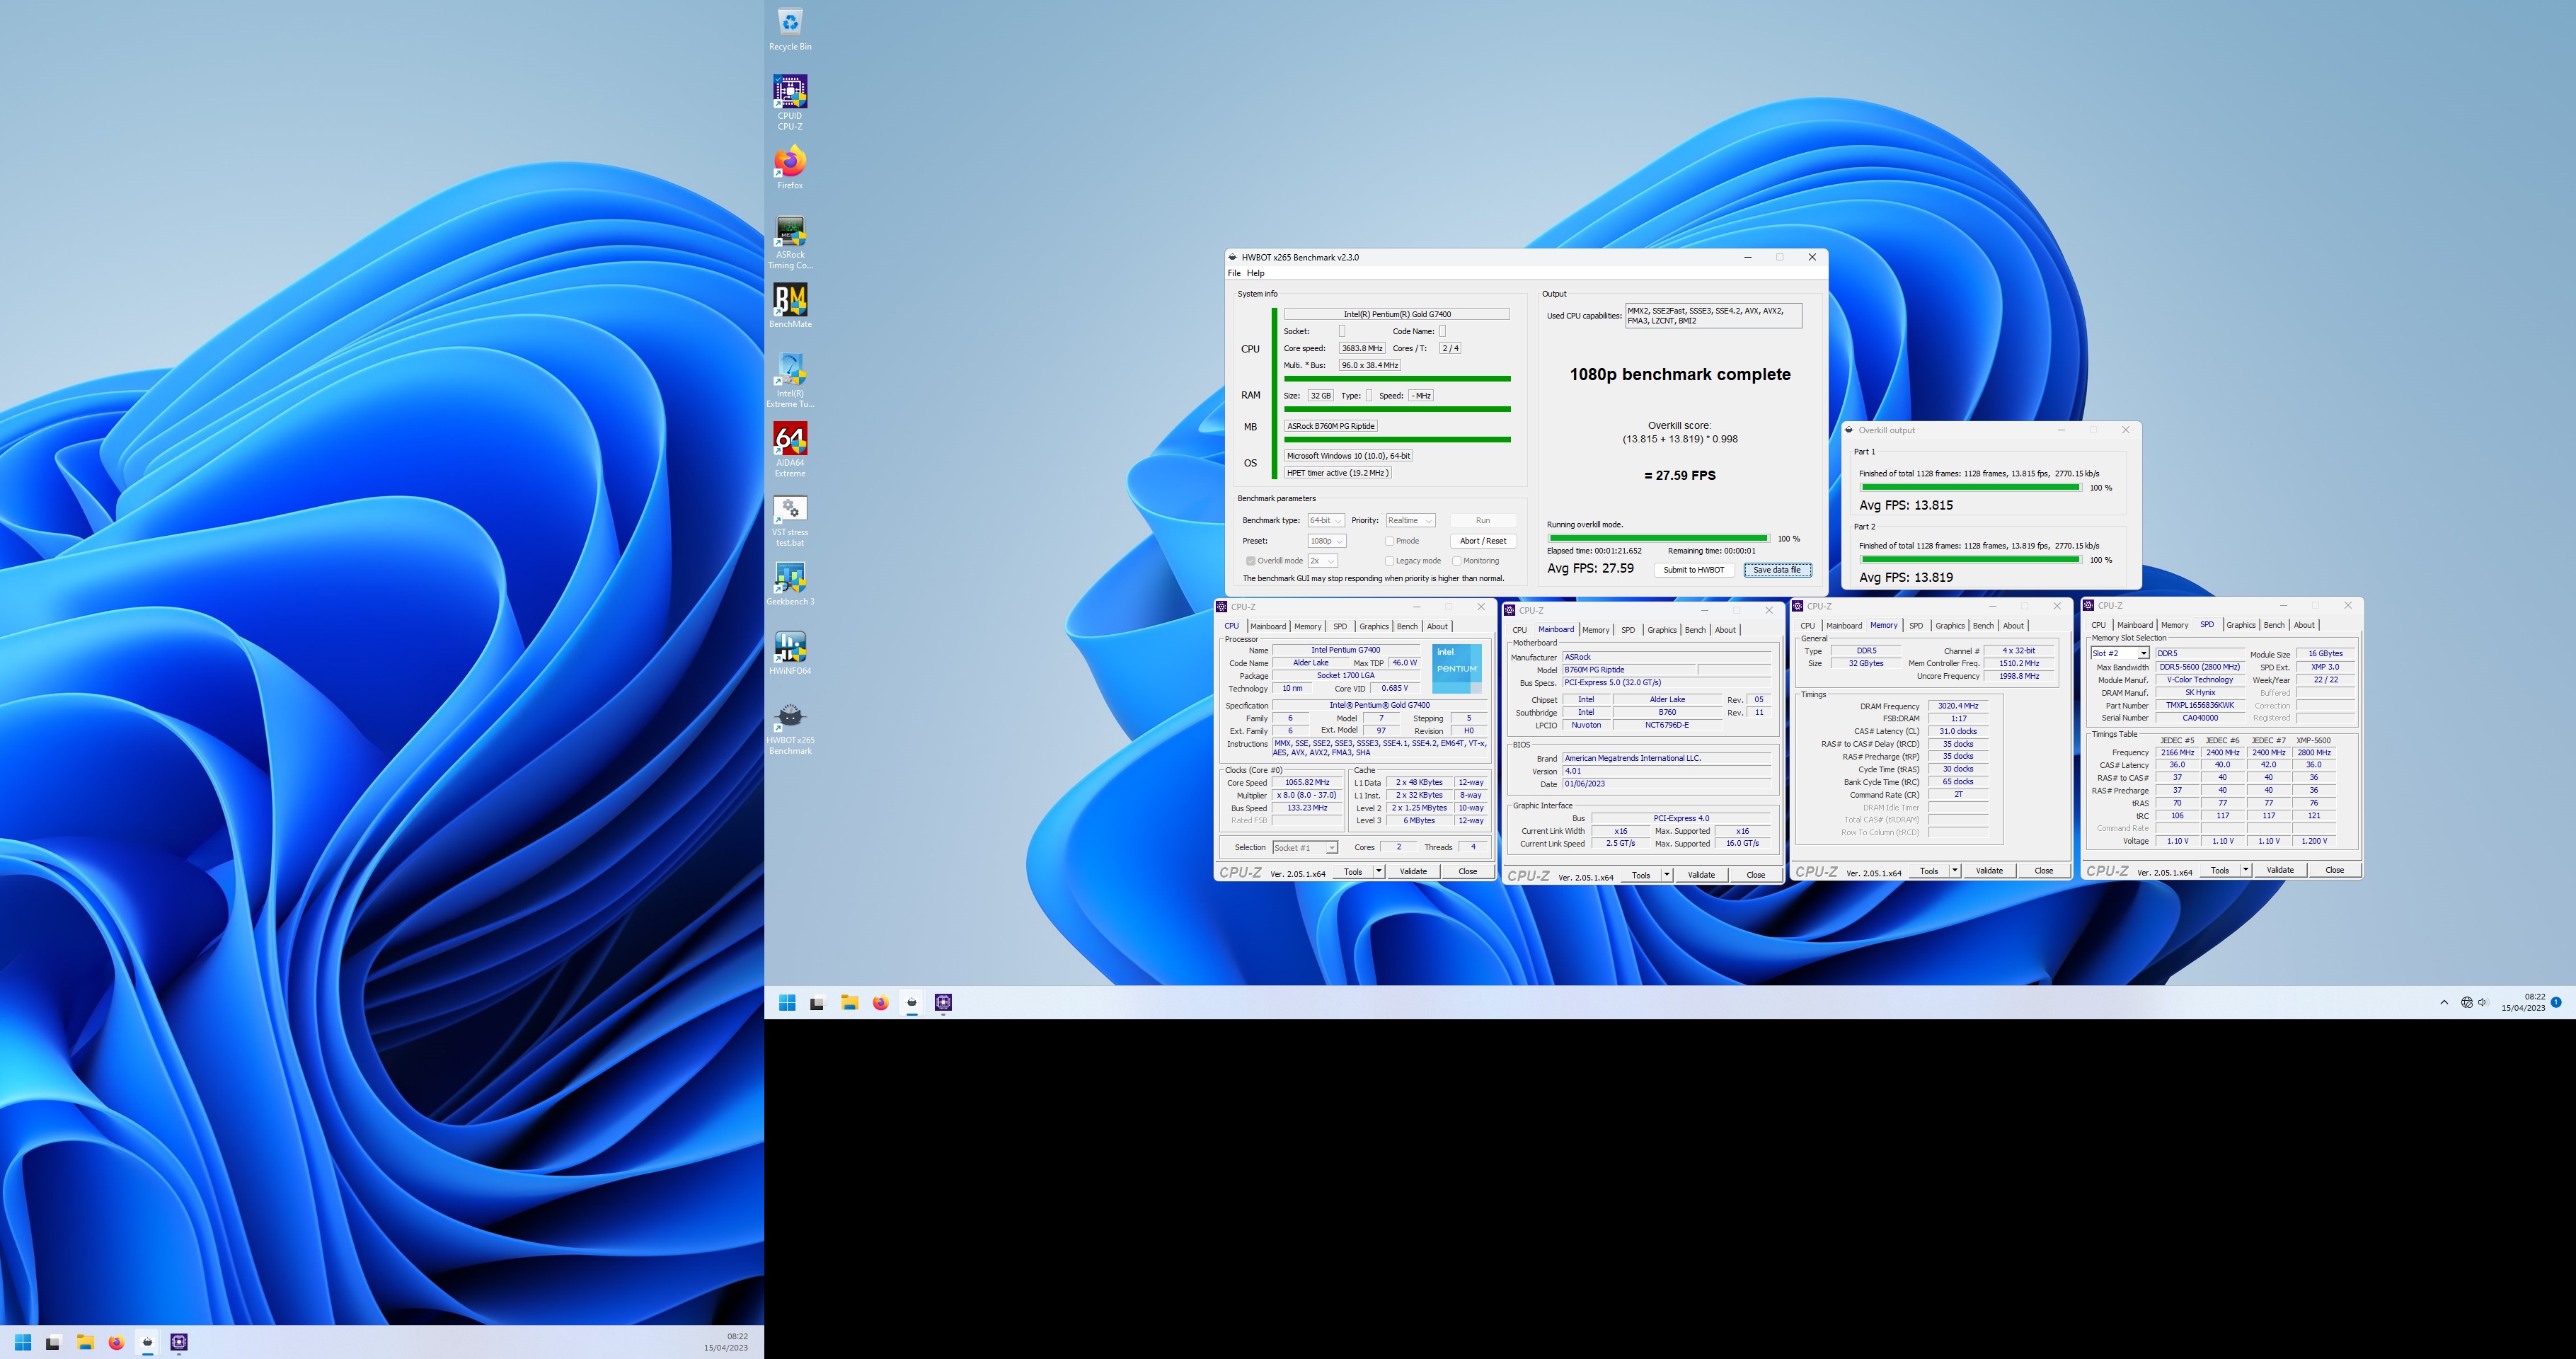Viewport: 2576px width, 1359px height.
Task: Launch Intel Extreme Tuning Utility desktop icon
Action: coord(790,381)
